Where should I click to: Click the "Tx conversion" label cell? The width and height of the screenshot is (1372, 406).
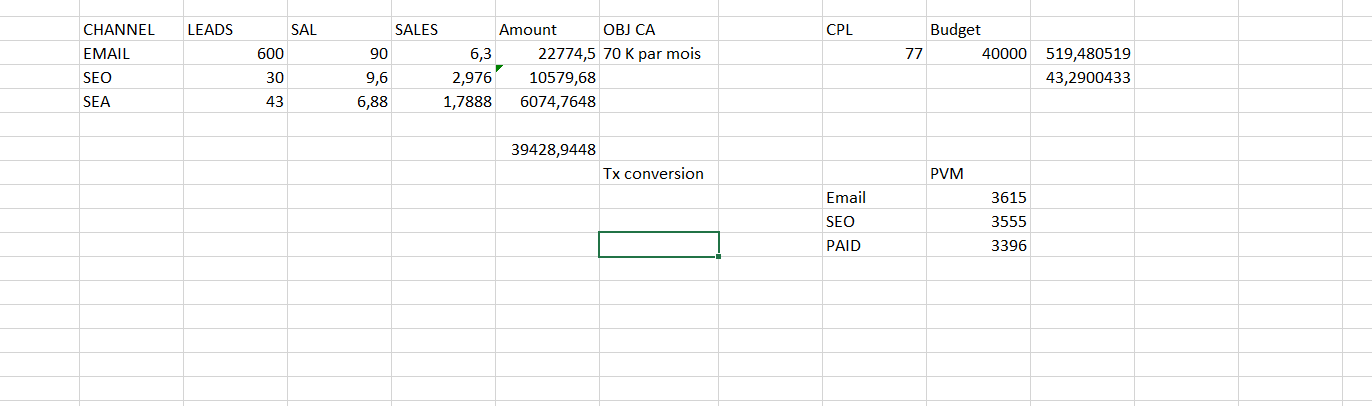point(658,174)
